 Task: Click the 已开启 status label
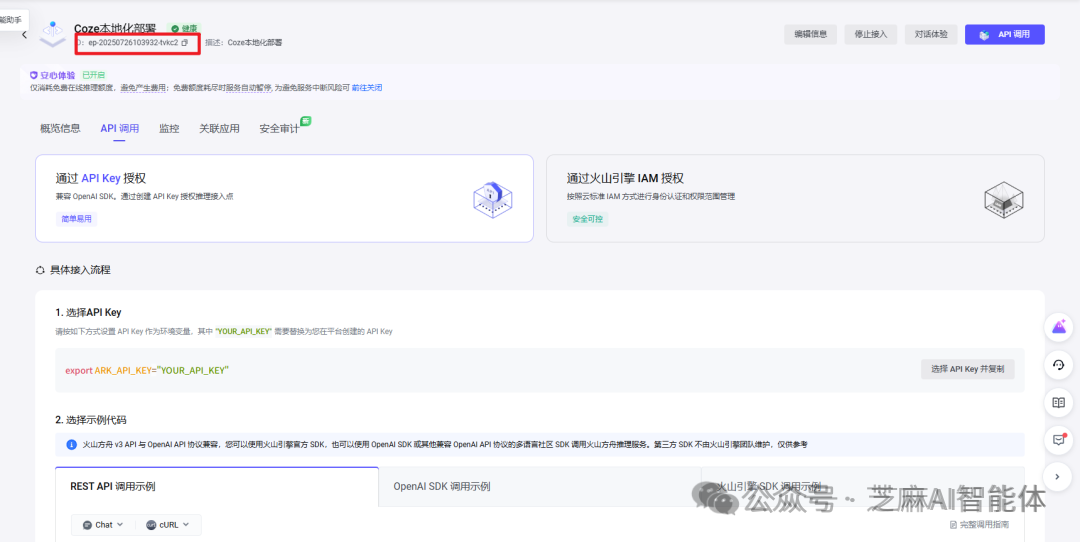click(94, 75)
